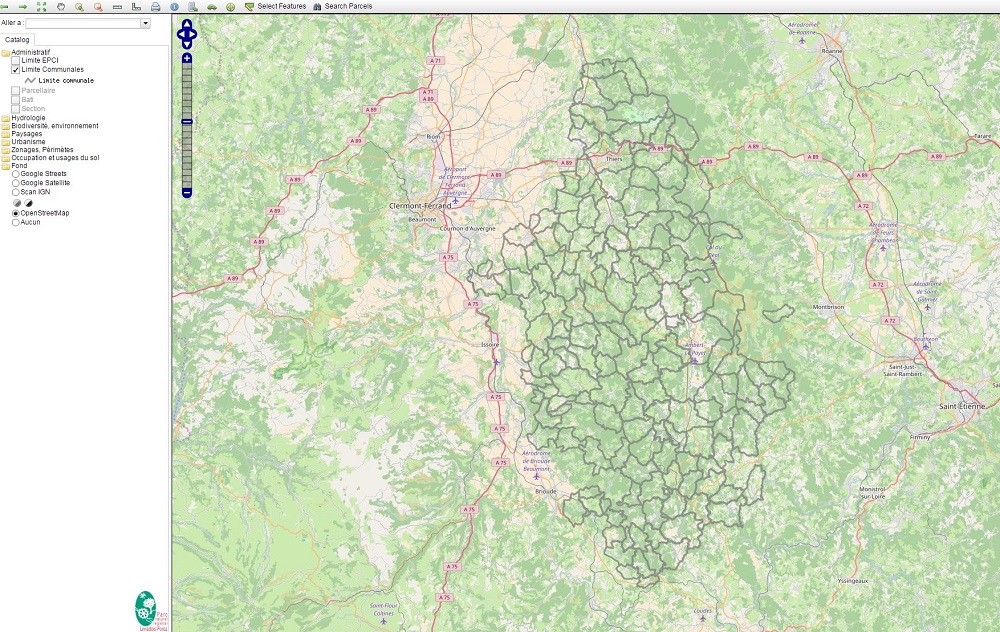Go to previous map extent with left arrow

[x=4, y=6]
